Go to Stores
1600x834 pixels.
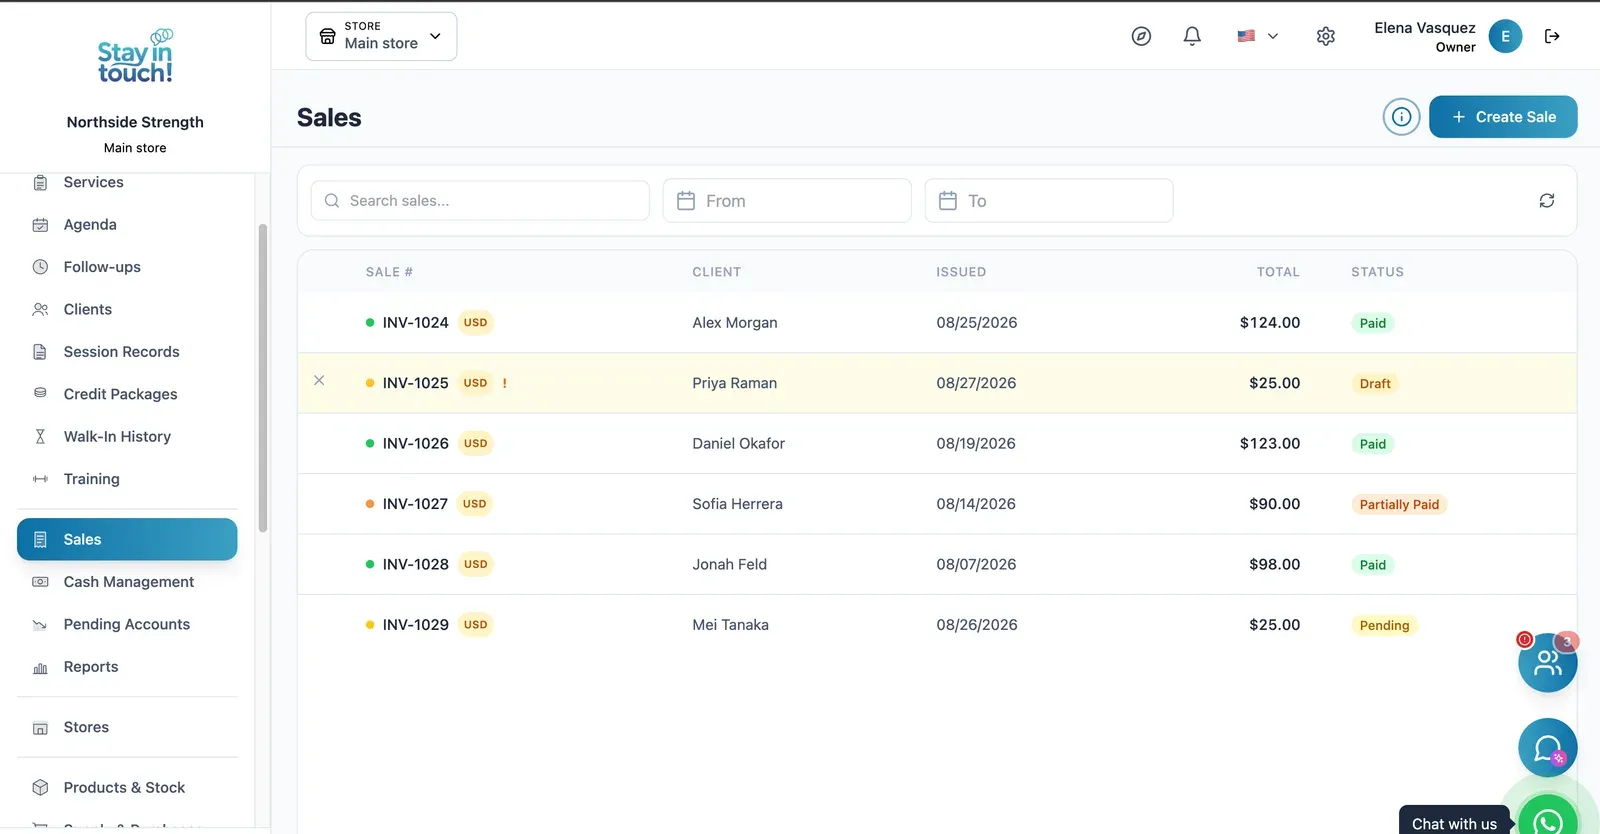128,728
